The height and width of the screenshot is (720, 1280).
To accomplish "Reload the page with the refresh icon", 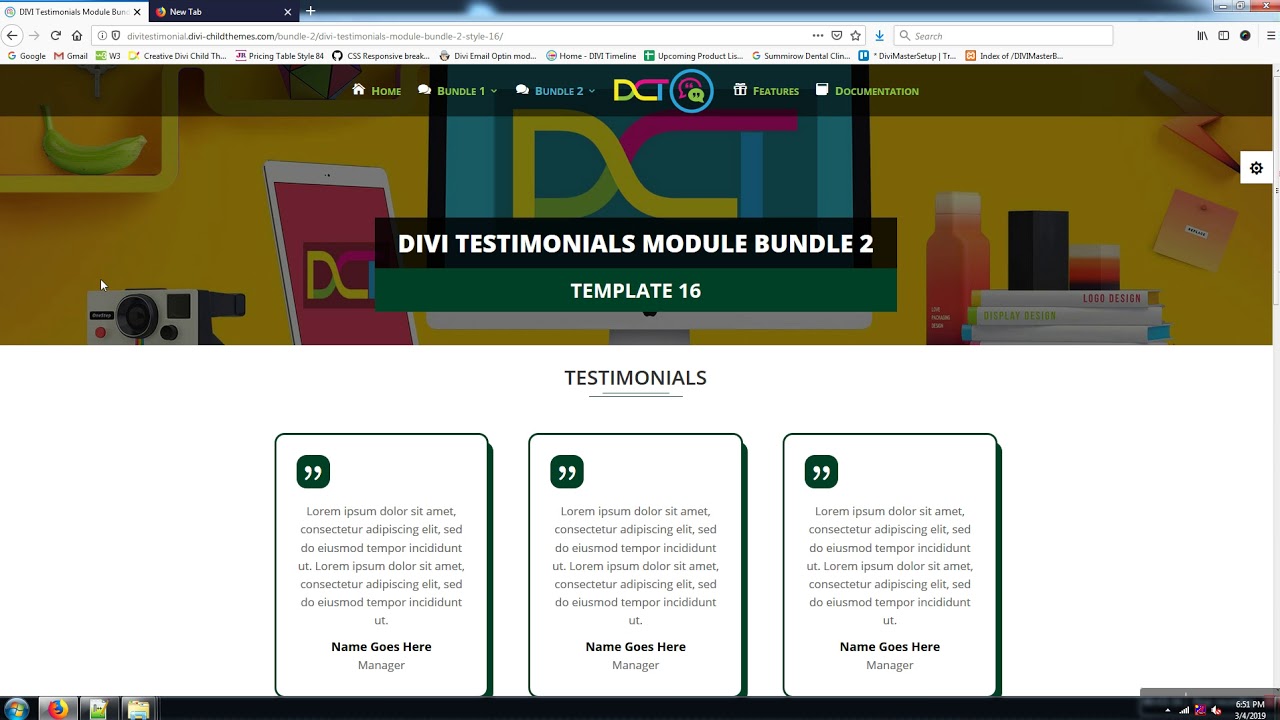I will pyautogui.click(x=56, y=36).
